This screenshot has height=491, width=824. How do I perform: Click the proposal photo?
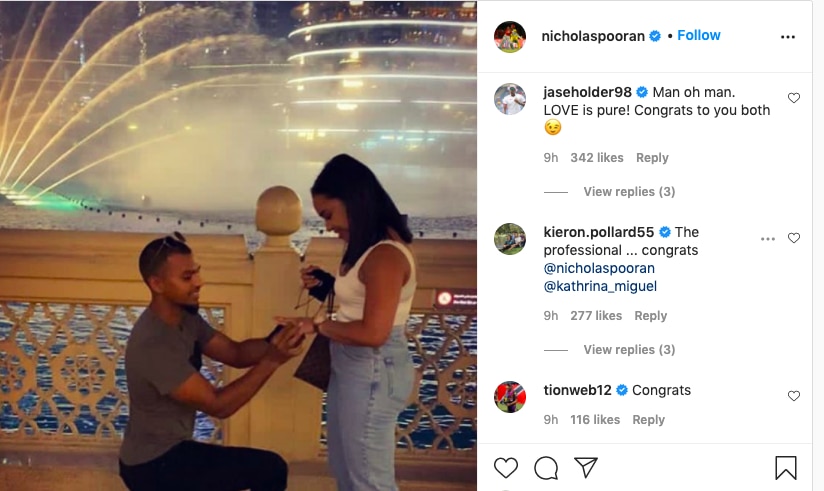coord(238,246)
